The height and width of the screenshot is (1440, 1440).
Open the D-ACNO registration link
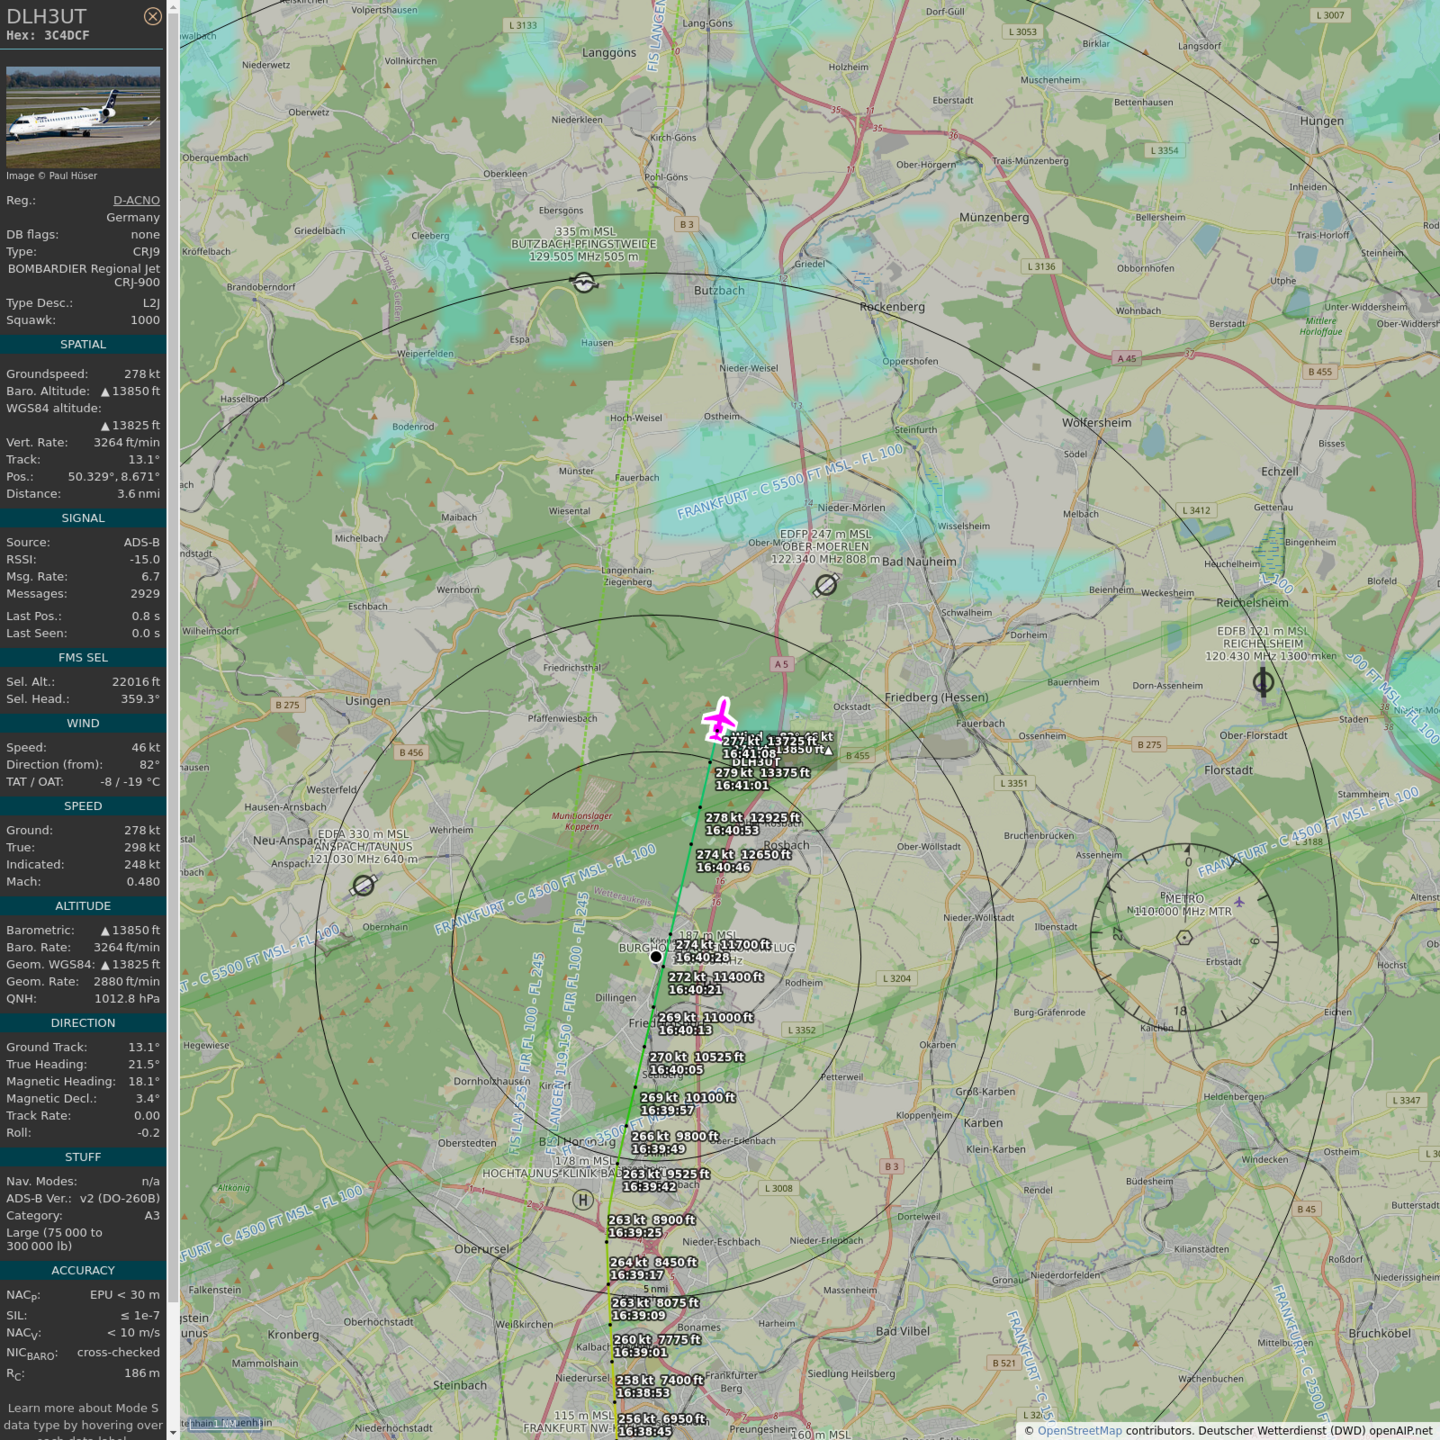click(x=136, y=200)
